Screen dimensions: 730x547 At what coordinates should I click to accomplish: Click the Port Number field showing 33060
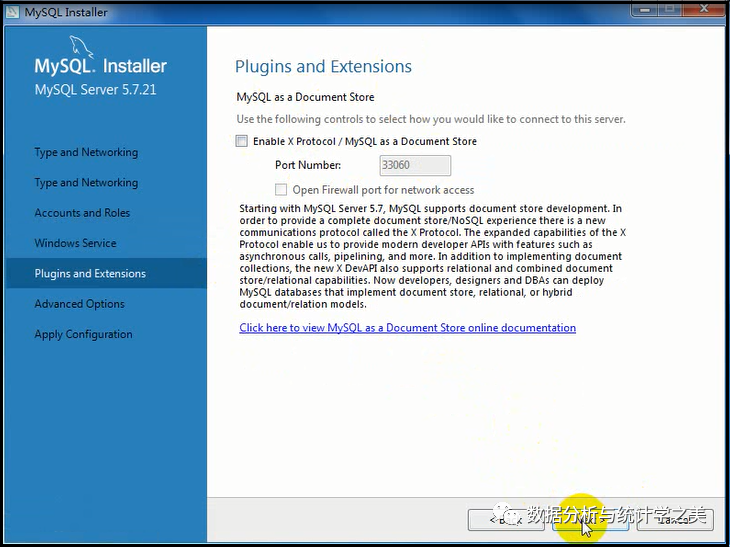click(x=415, y=165)
